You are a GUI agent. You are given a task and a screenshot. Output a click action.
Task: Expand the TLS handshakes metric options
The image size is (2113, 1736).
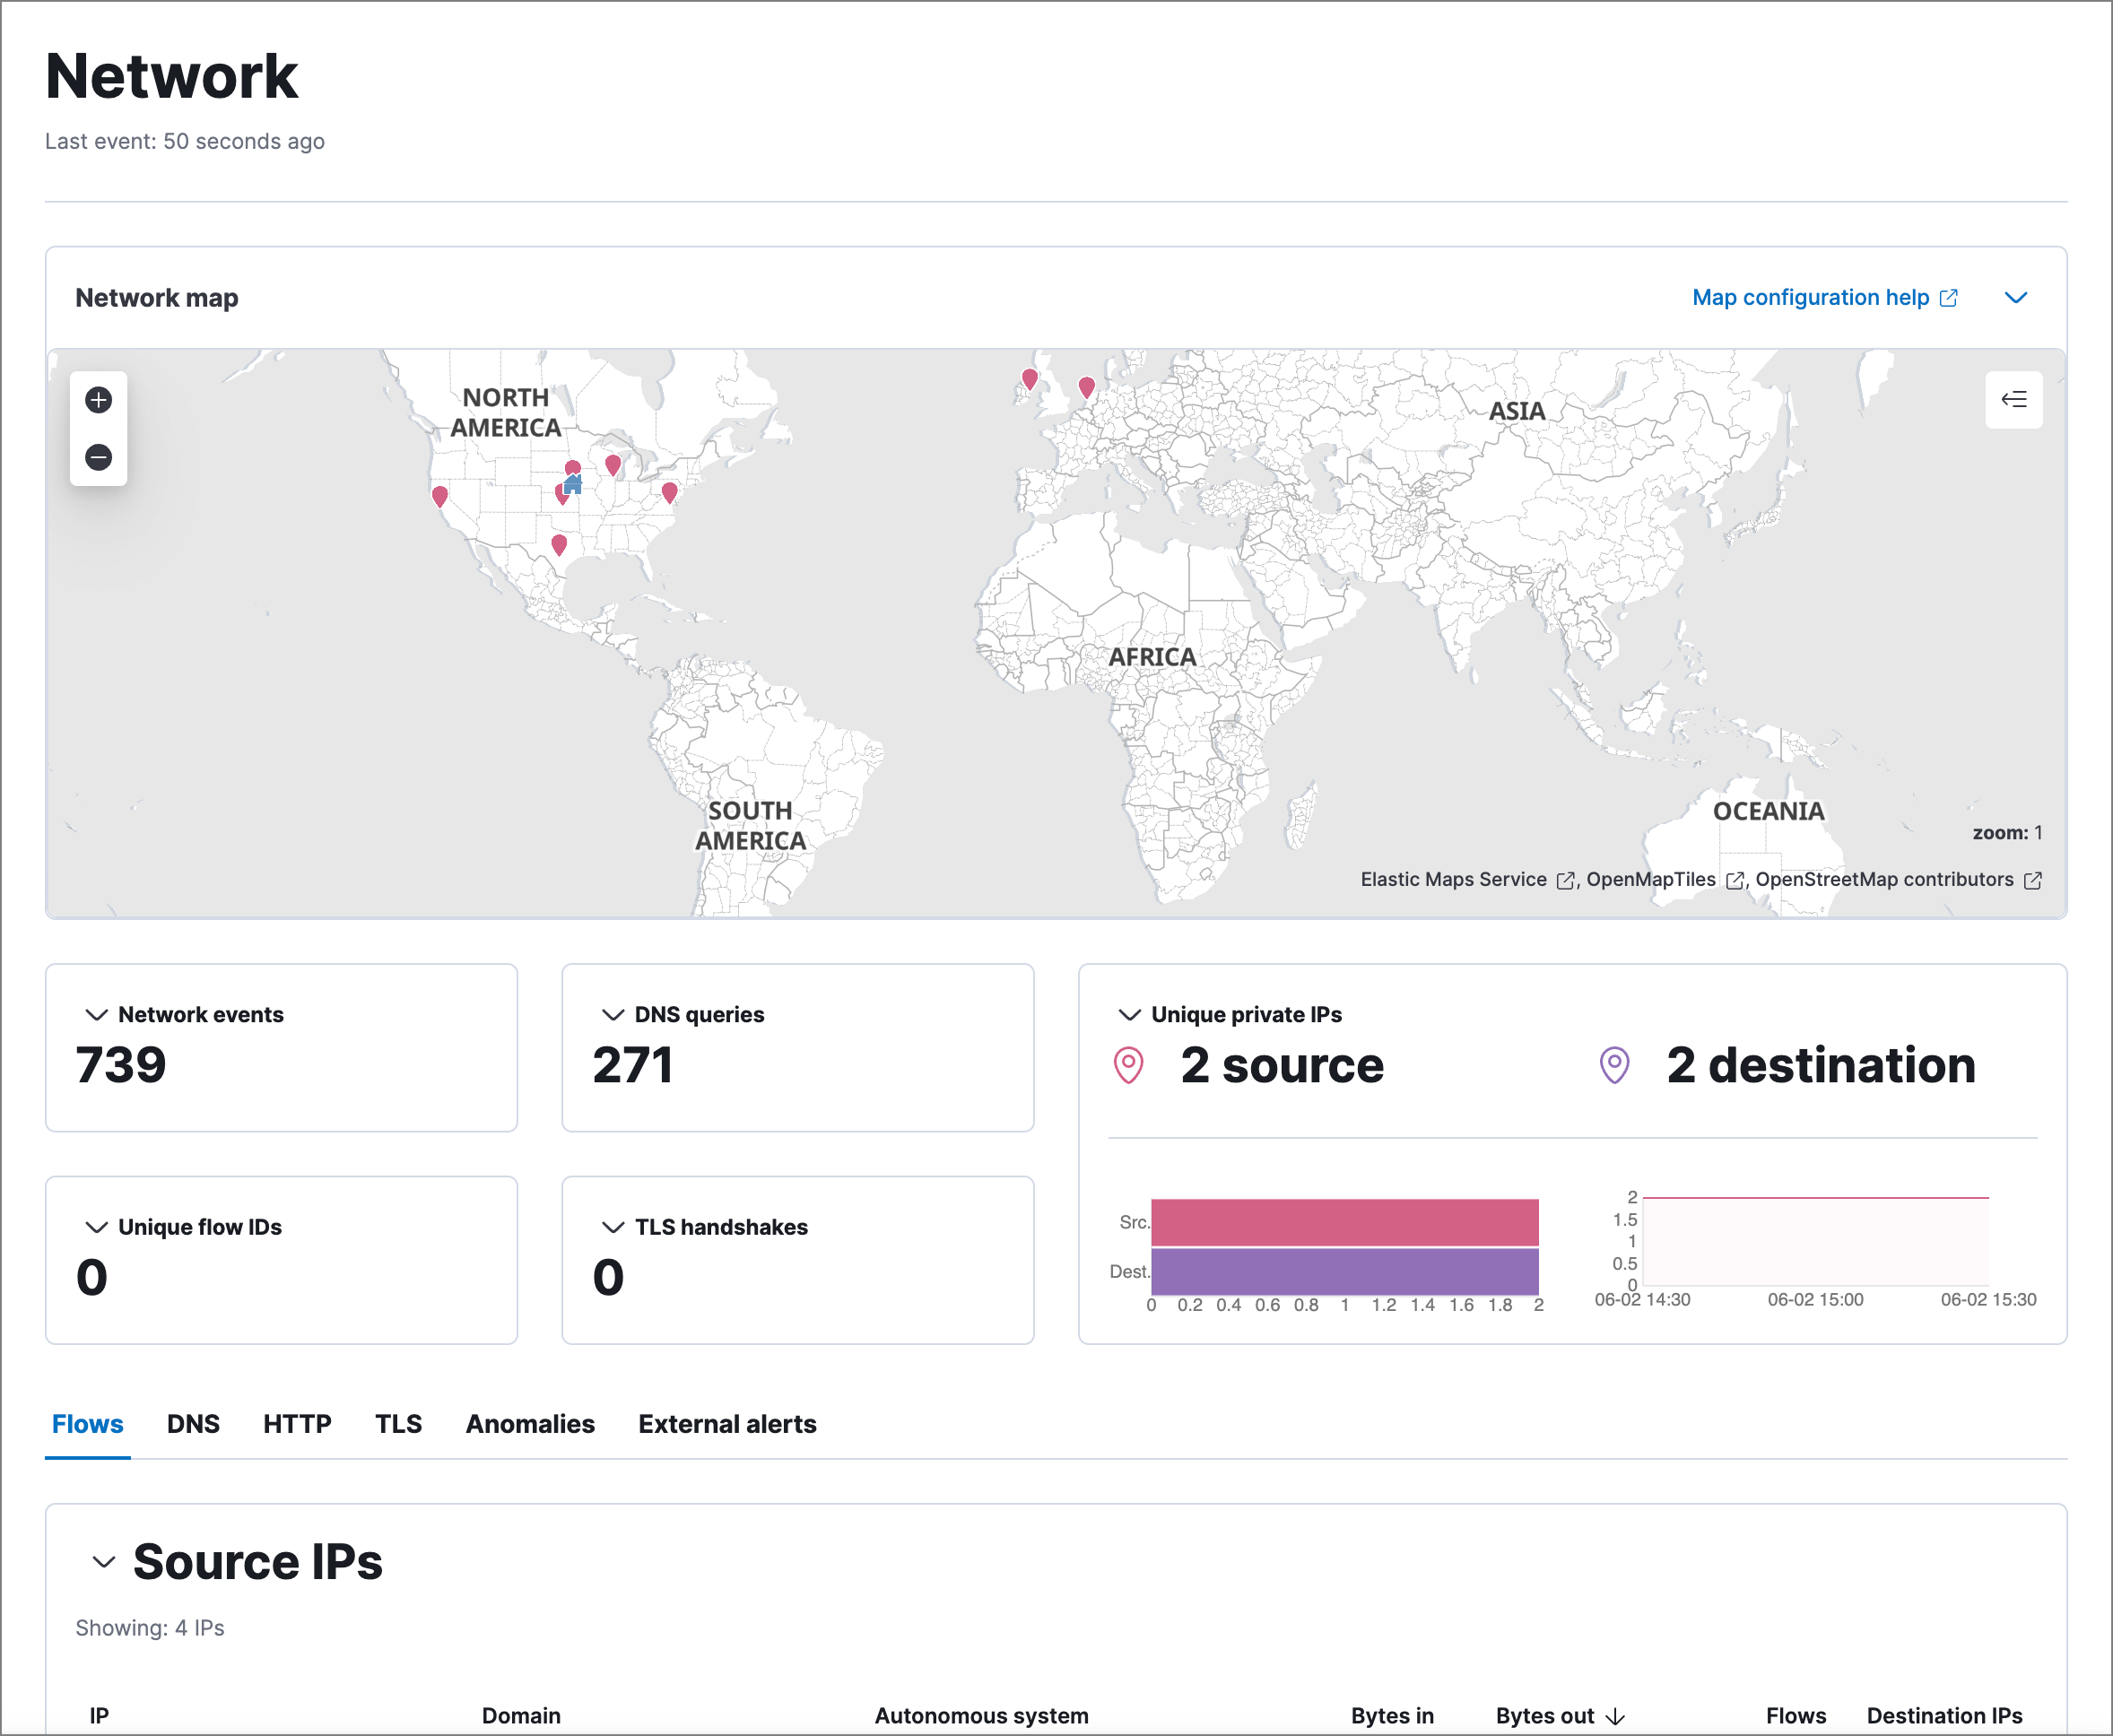pyautogui.click(x=611, y=1227)
